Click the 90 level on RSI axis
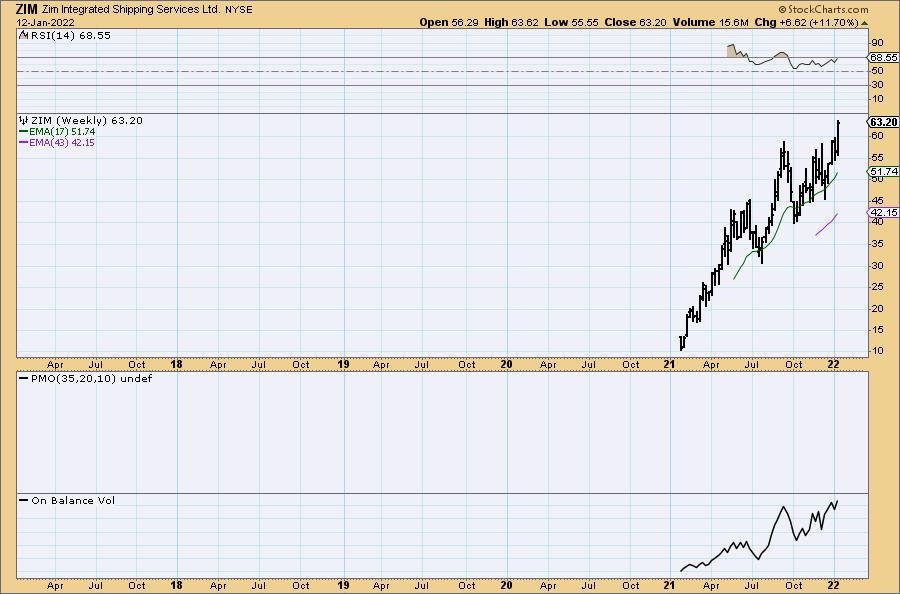 (x=877, y=42)
